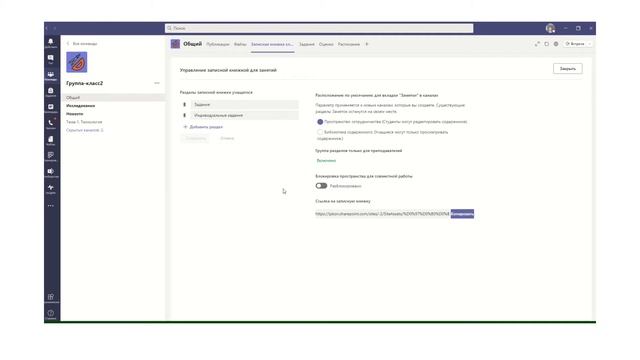This screenshot has width=640, height=360.
Task: Click Добавить раздел link
Action: 203,127
